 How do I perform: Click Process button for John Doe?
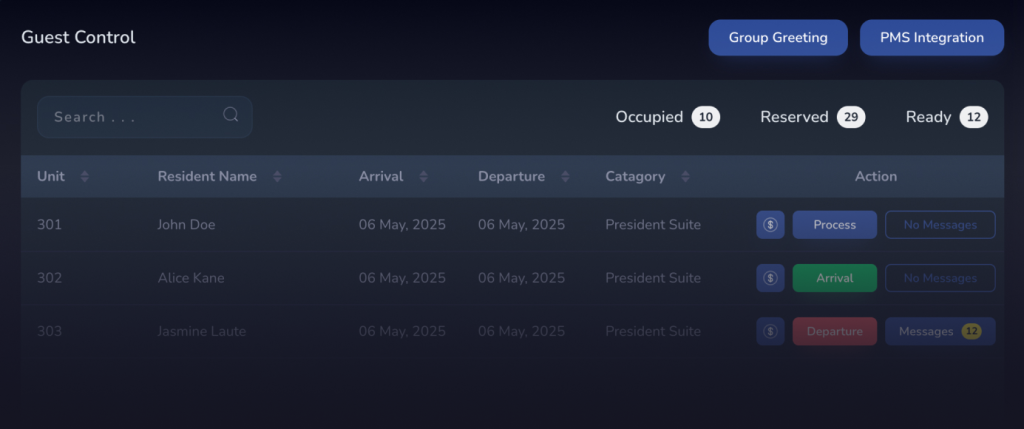coord(835,225)
